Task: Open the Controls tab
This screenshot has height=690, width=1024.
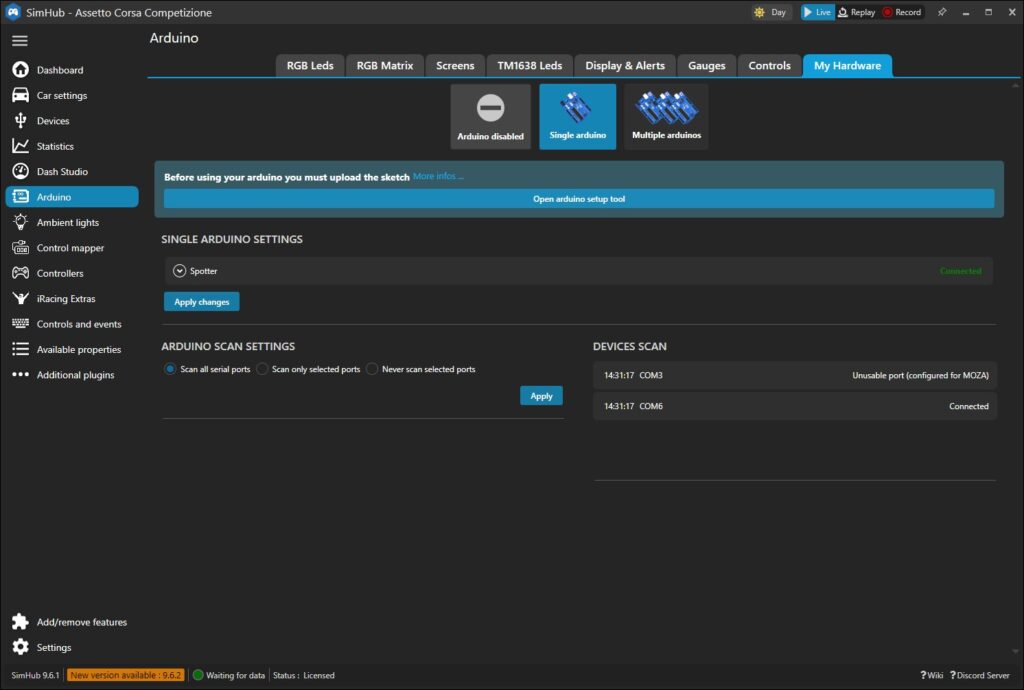Action: pos(769,65)
